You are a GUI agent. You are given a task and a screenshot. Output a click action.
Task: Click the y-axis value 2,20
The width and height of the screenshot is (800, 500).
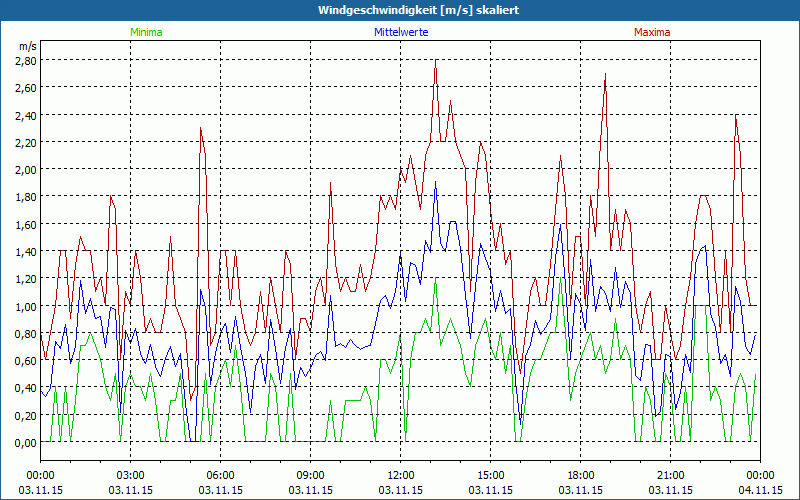26,142
